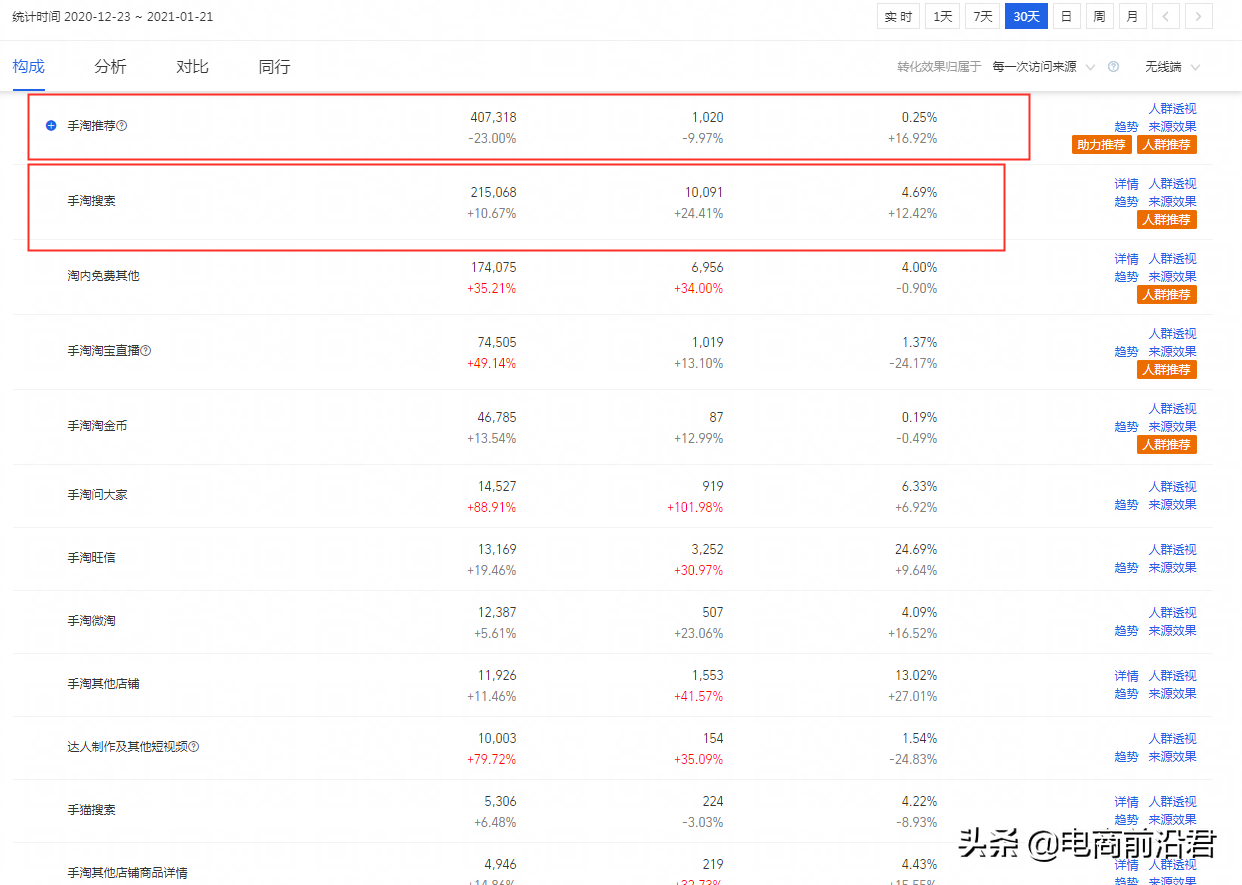
Task: Open the 无线端 device dropdown
Action: pyautogui.click(x=1172, y=67)
